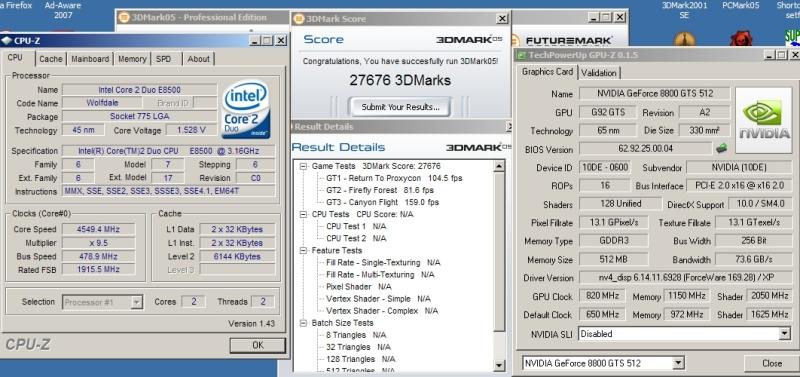Viewport: 800px width, 377px height.
Task: Select the 128 Triangles row
Action: click(360, 359)
